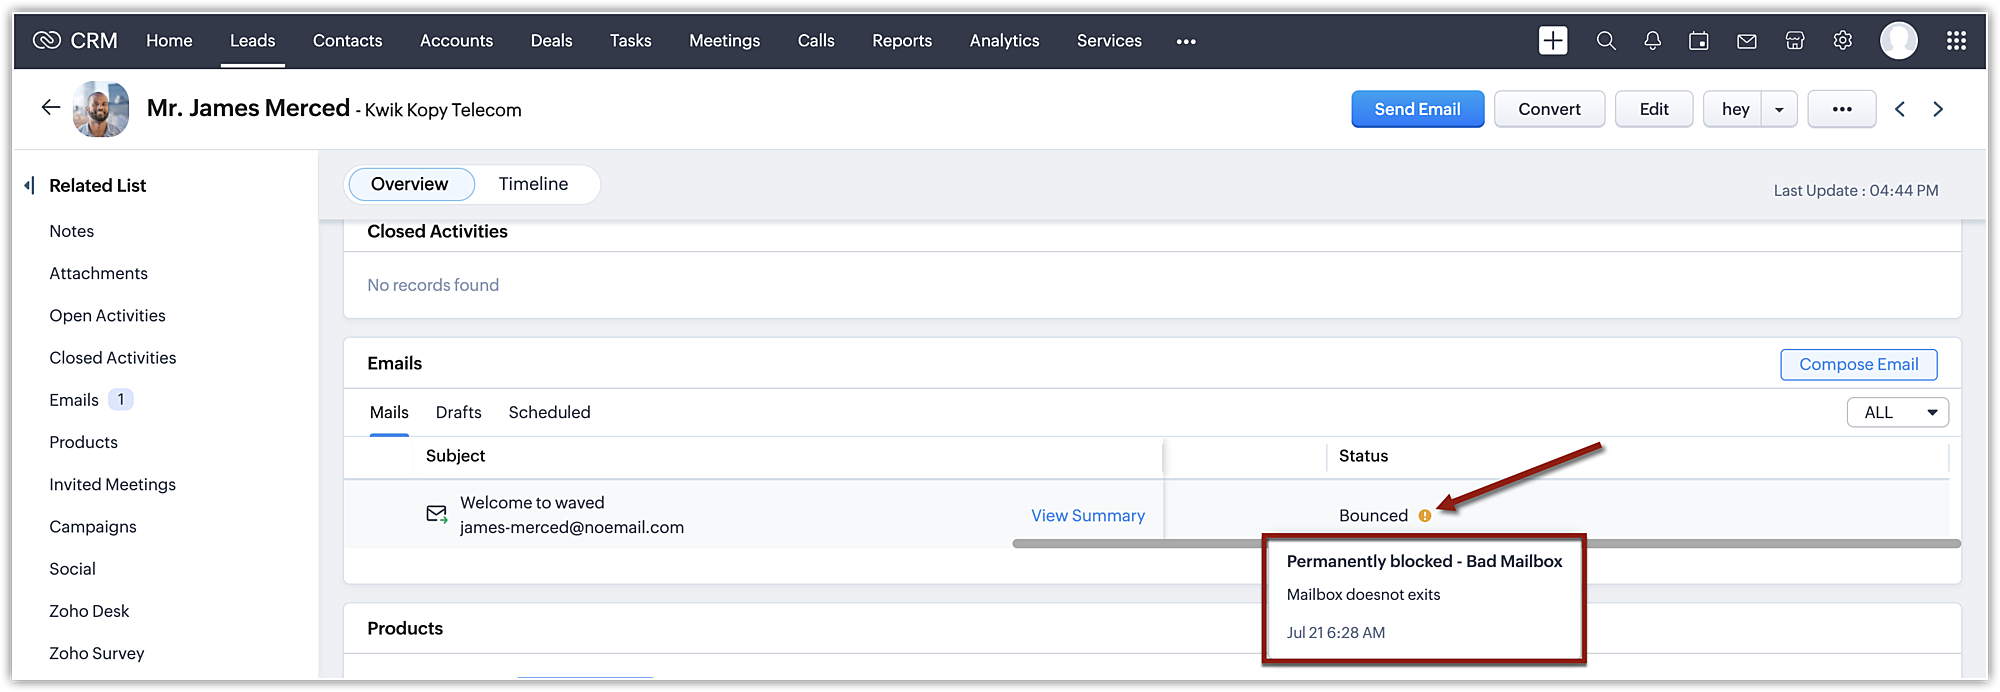This screenshot has height=692, width=2000.
Task: Switch to the Drafts tab
Action: (x=458, y=413)
